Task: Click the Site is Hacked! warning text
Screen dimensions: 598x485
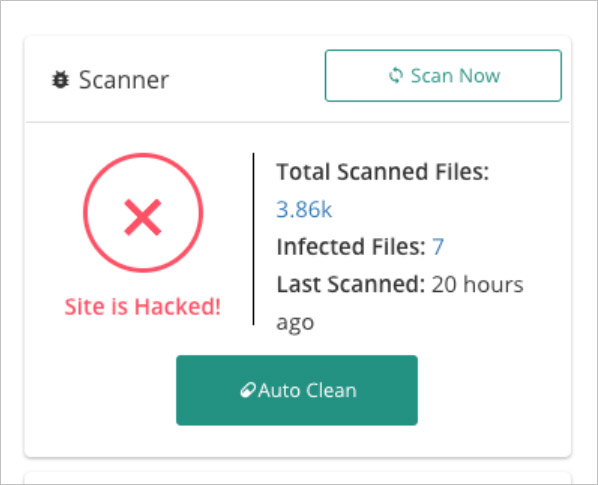Action: [143, 307]
